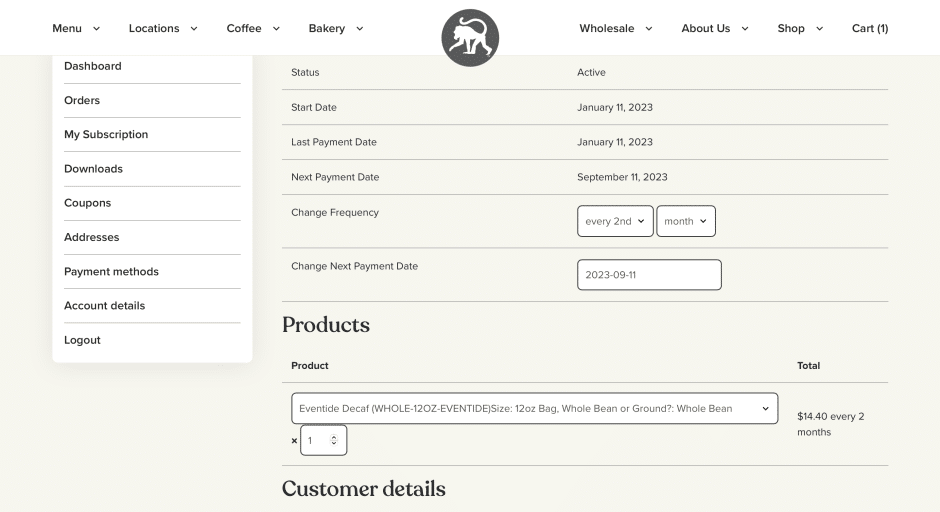Screen dimensions: 940x512
Task: View Coupons in sidebar
Action: [88, 203]
